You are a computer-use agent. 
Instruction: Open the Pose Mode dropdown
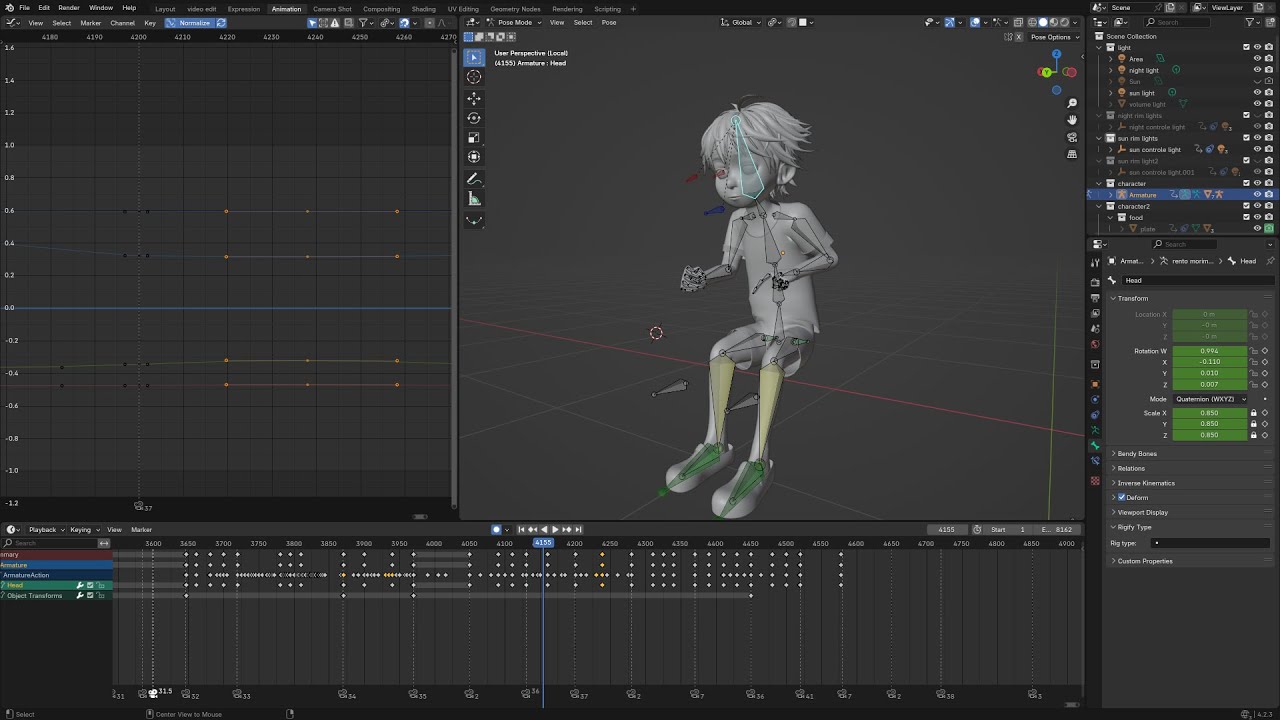click(514, 22)
